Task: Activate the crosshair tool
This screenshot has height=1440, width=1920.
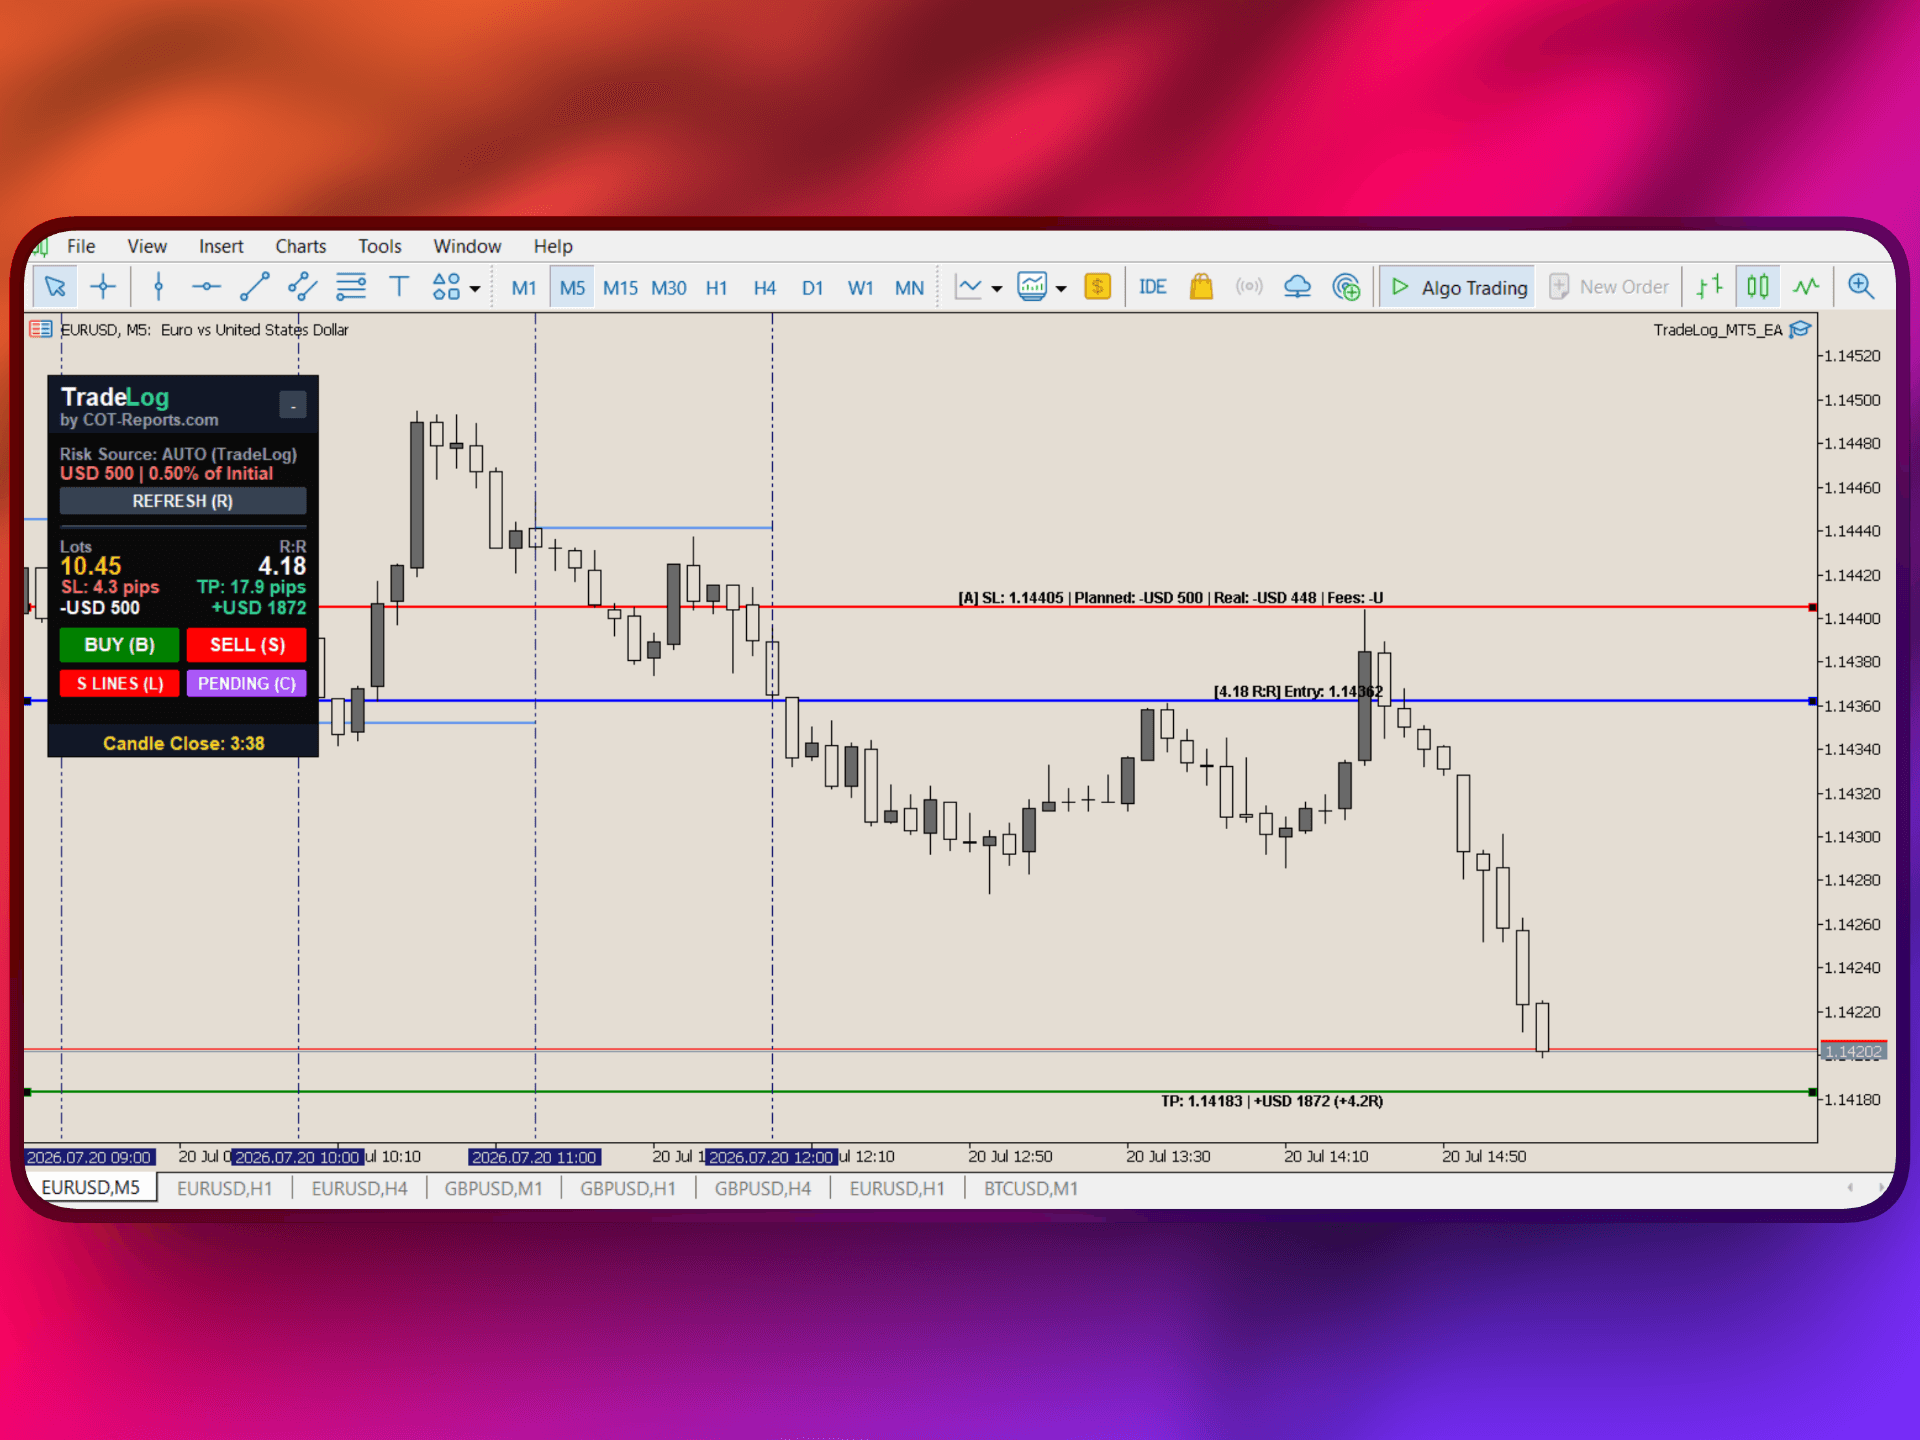Action: [x=103, y=288]
